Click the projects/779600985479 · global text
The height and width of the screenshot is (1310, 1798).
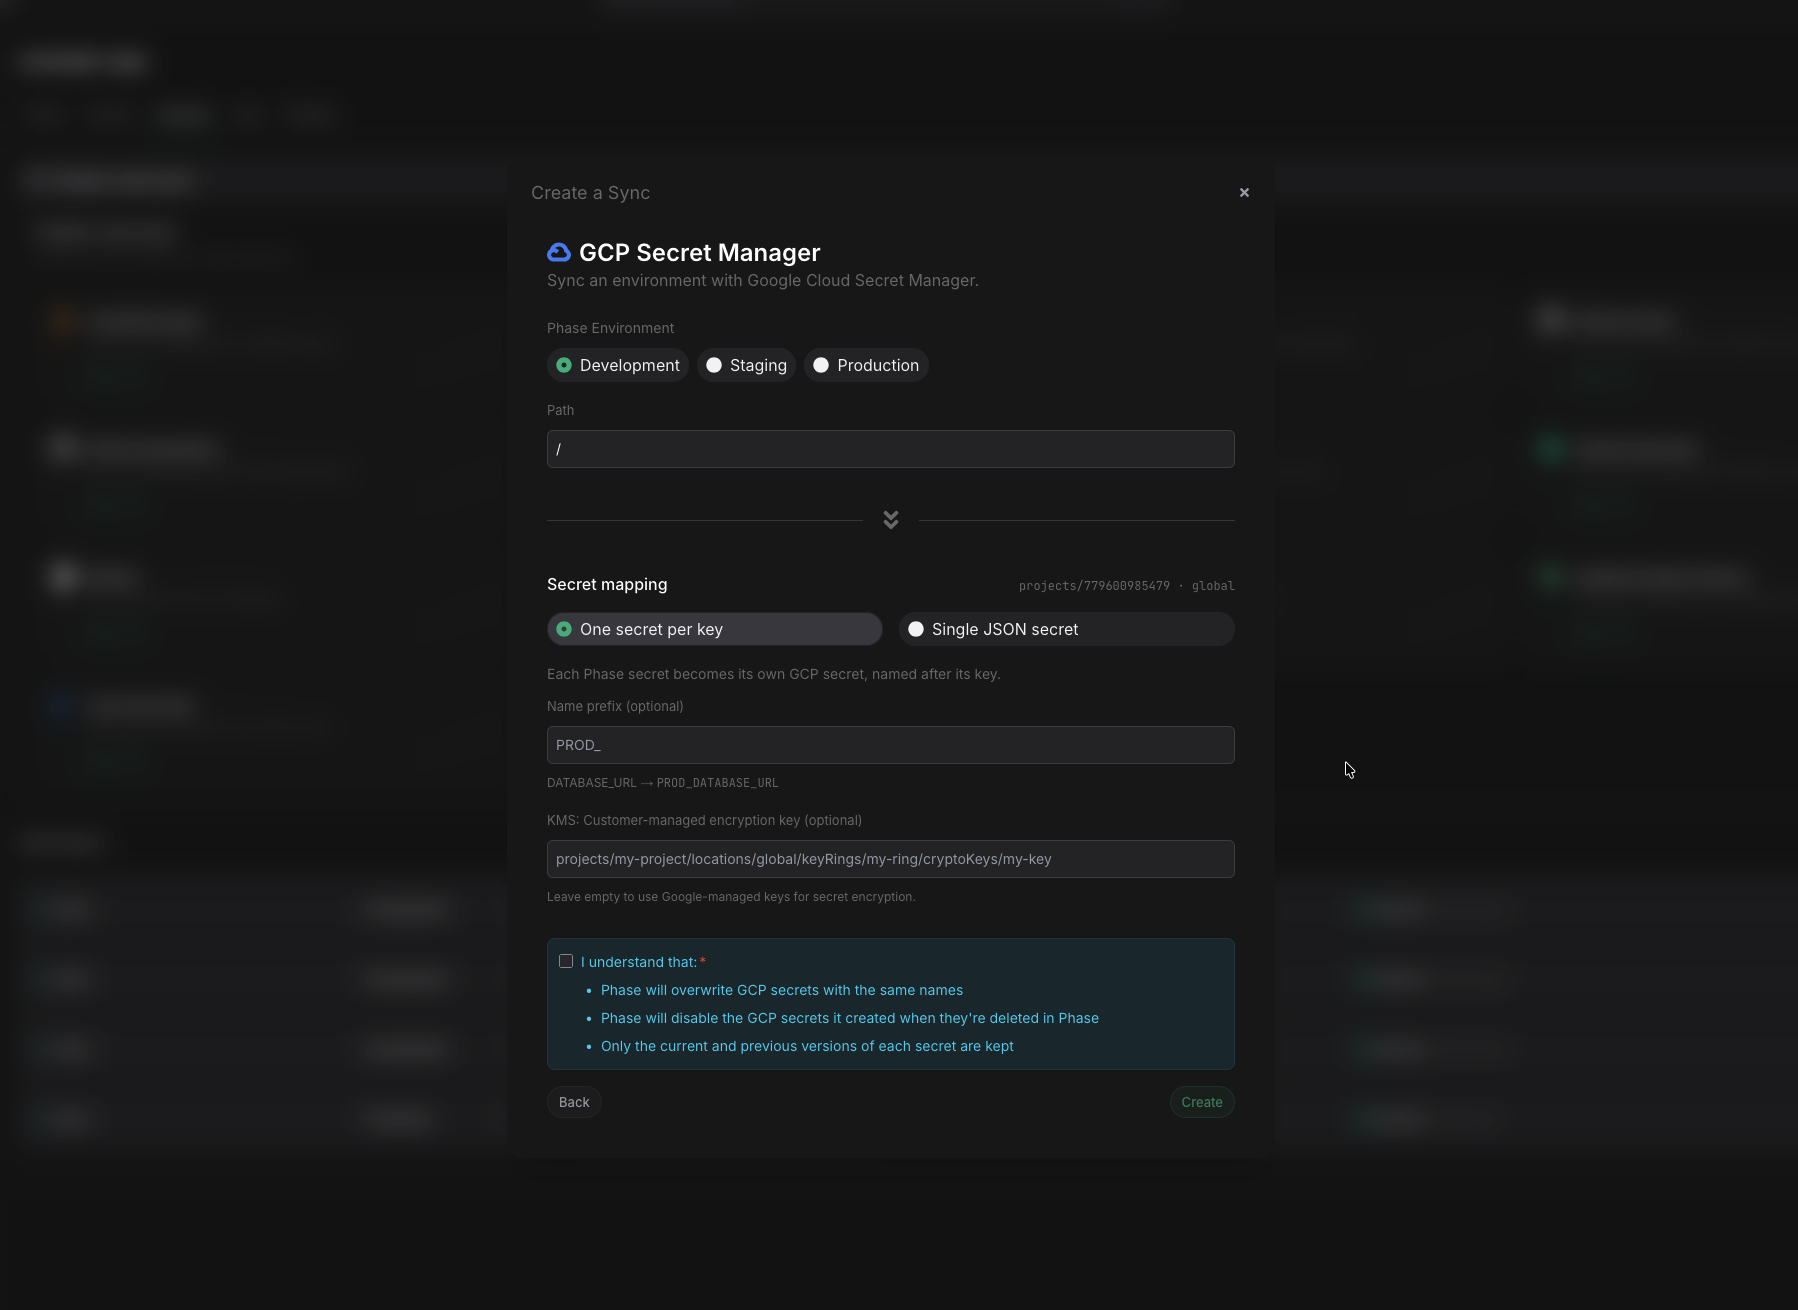tap(1126, 586)
